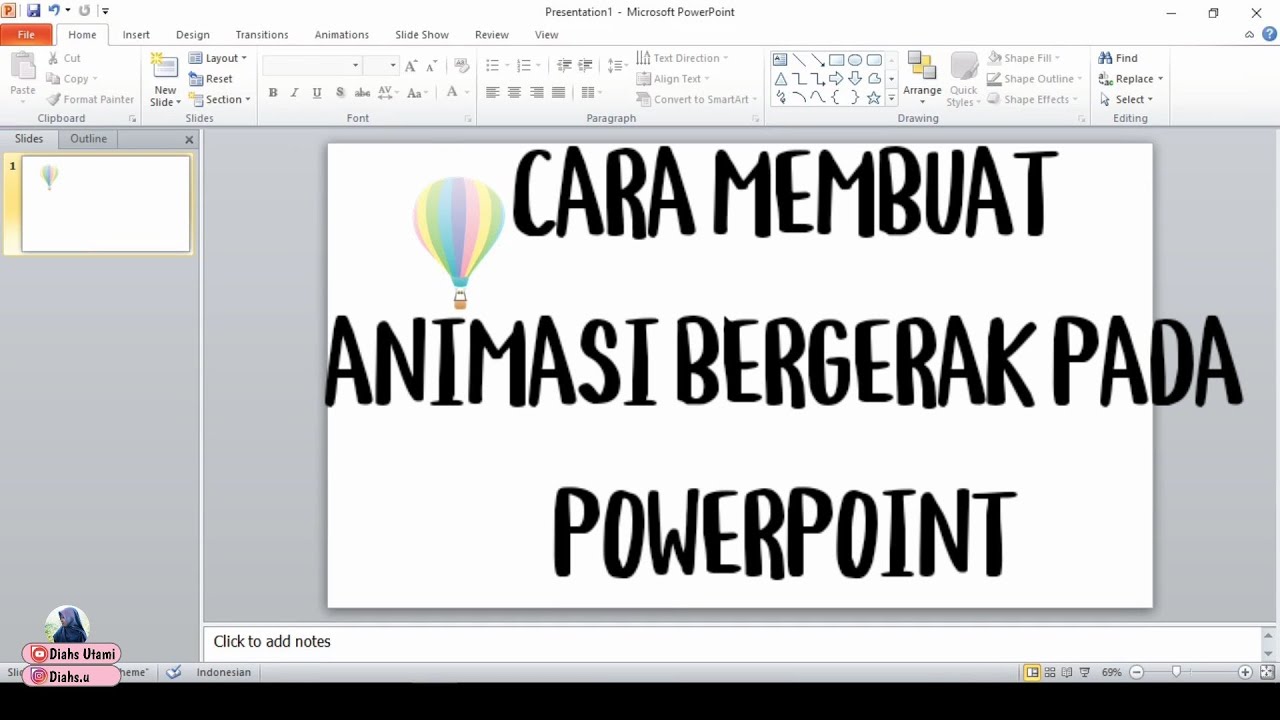Open the Replace dropdown arrow
The width and height of the screenshot is (1280, 720).
(1160, 79)
